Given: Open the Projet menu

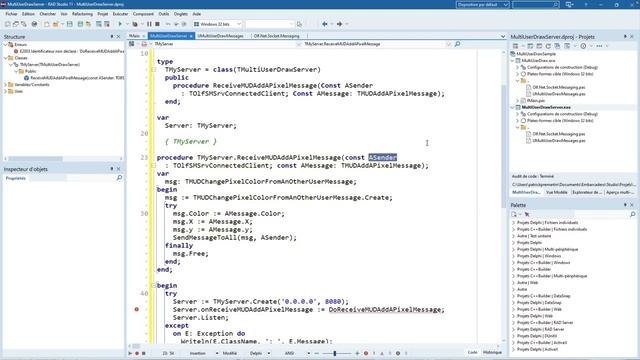Looking at the screenshot, I should tap(103, 14).
